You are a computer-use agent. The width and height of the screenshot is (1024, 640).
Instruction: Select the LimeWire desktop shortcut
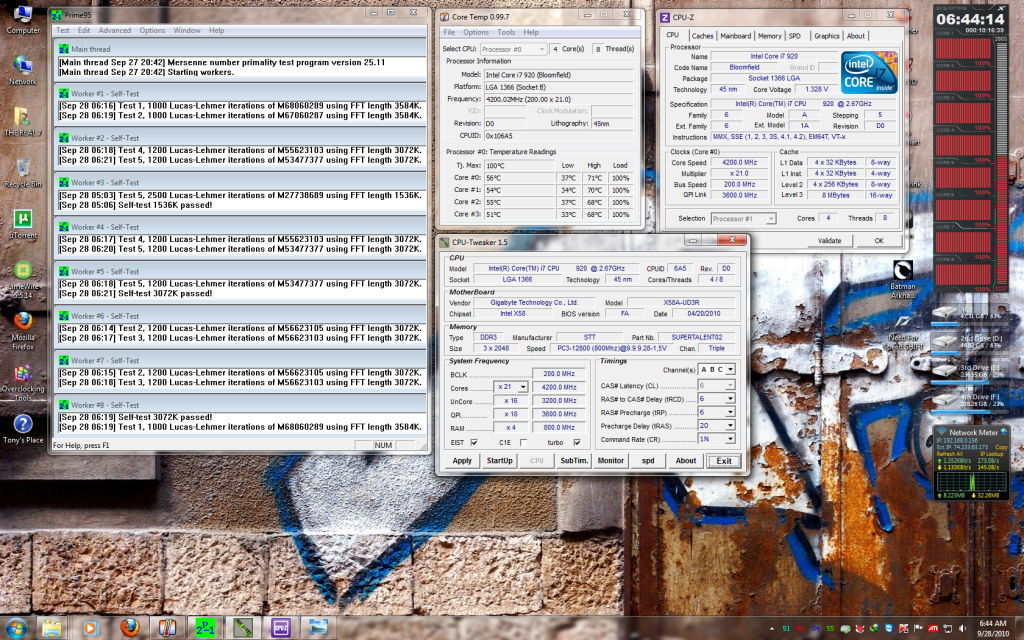[23, 280]
